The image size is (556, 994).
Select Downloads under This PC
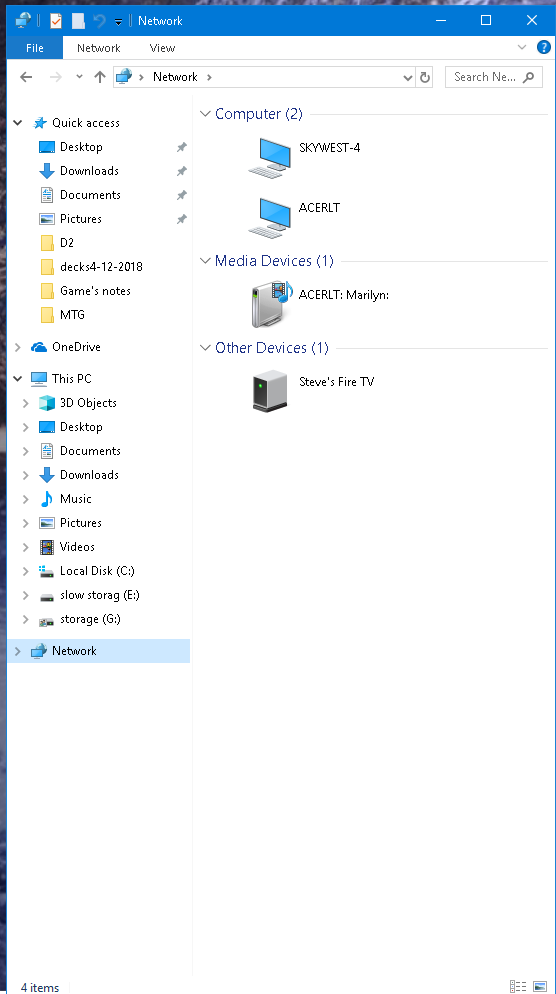(x=89, y=475)
